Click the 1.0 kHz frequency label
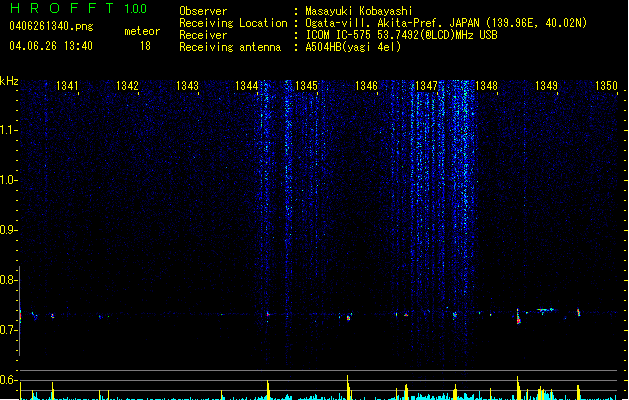The image size is (629, 400). coord(8,180)
